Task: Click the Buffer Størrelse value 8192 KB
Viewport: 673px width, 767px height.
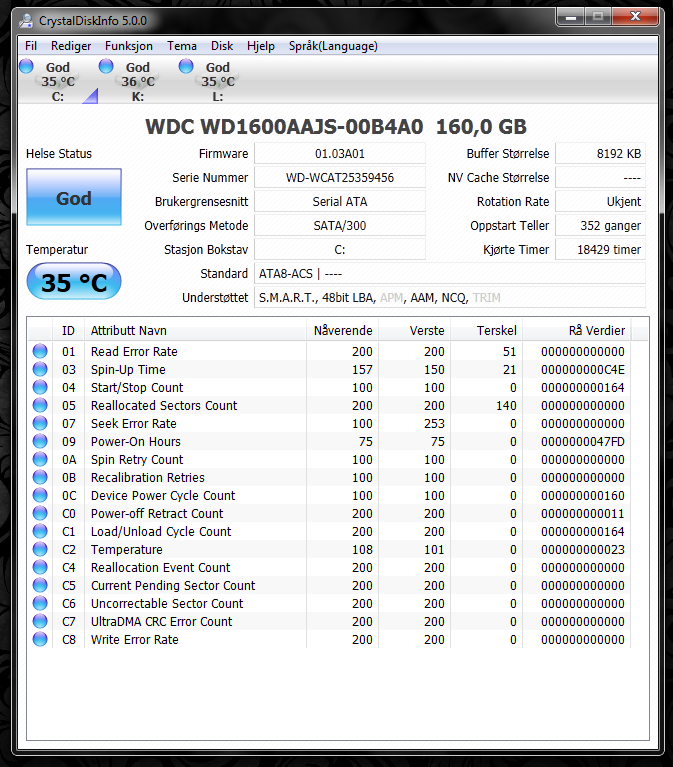Action: (x=601, y=154)
